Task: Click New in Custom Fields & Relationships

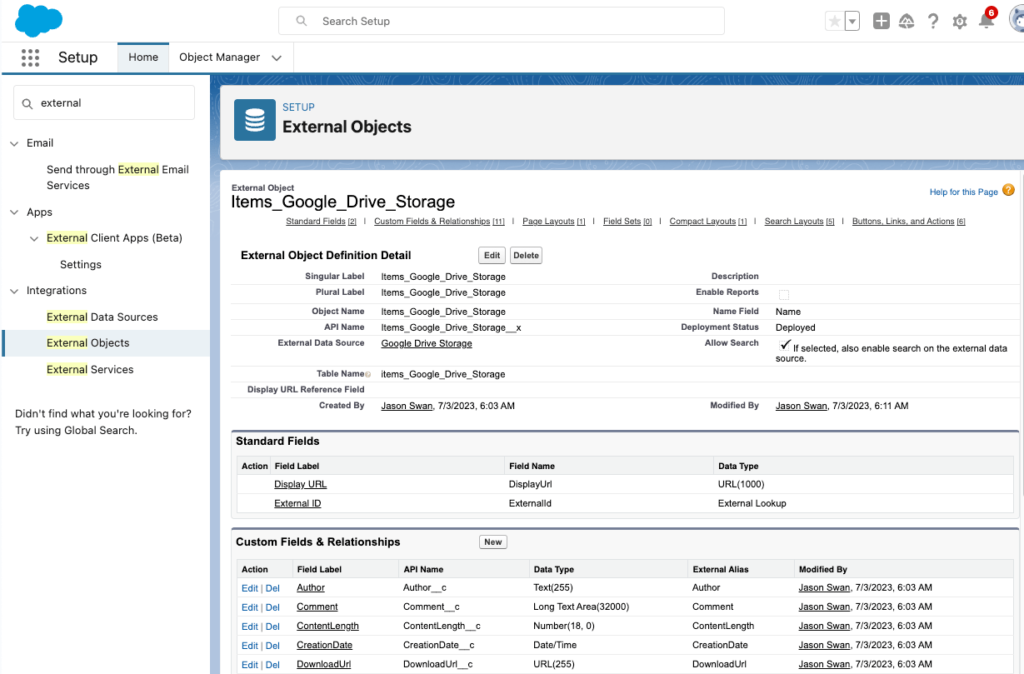Action: click(x=493, y=542)
